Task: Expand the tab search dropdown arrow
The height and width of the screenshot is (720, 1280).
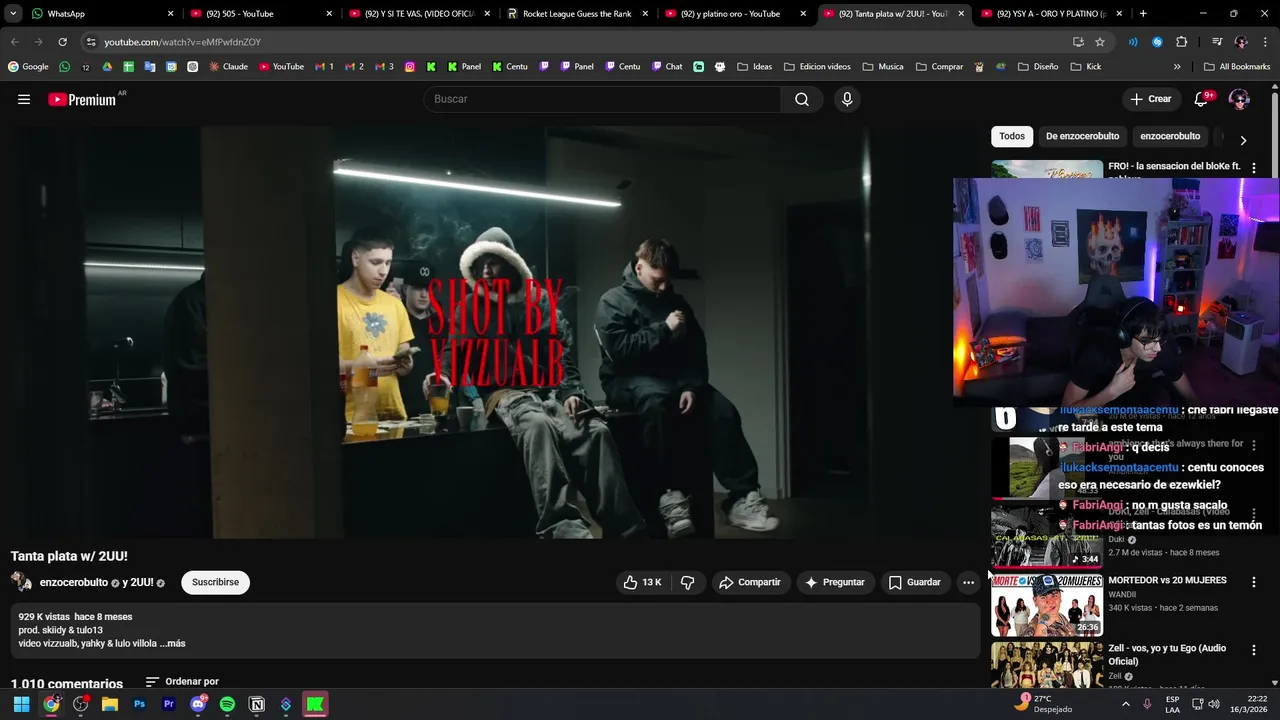Action: (x=13, y=14)
